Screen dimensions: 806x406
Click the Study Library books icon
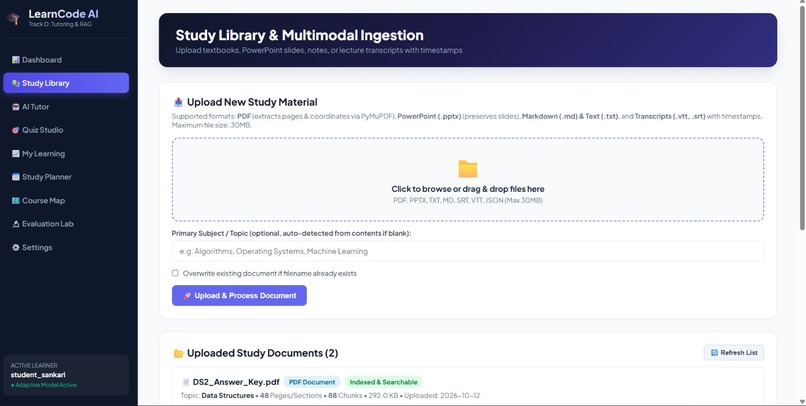[15, 83]
